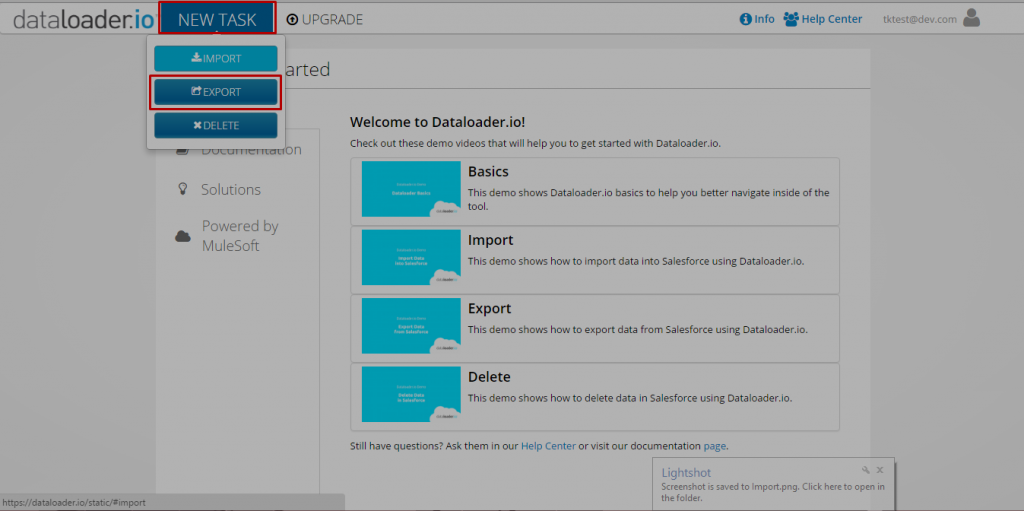Click the upgrade arrow circle icon
Image resolution: width=1024 pixels, height=511 pixels.
292,20
